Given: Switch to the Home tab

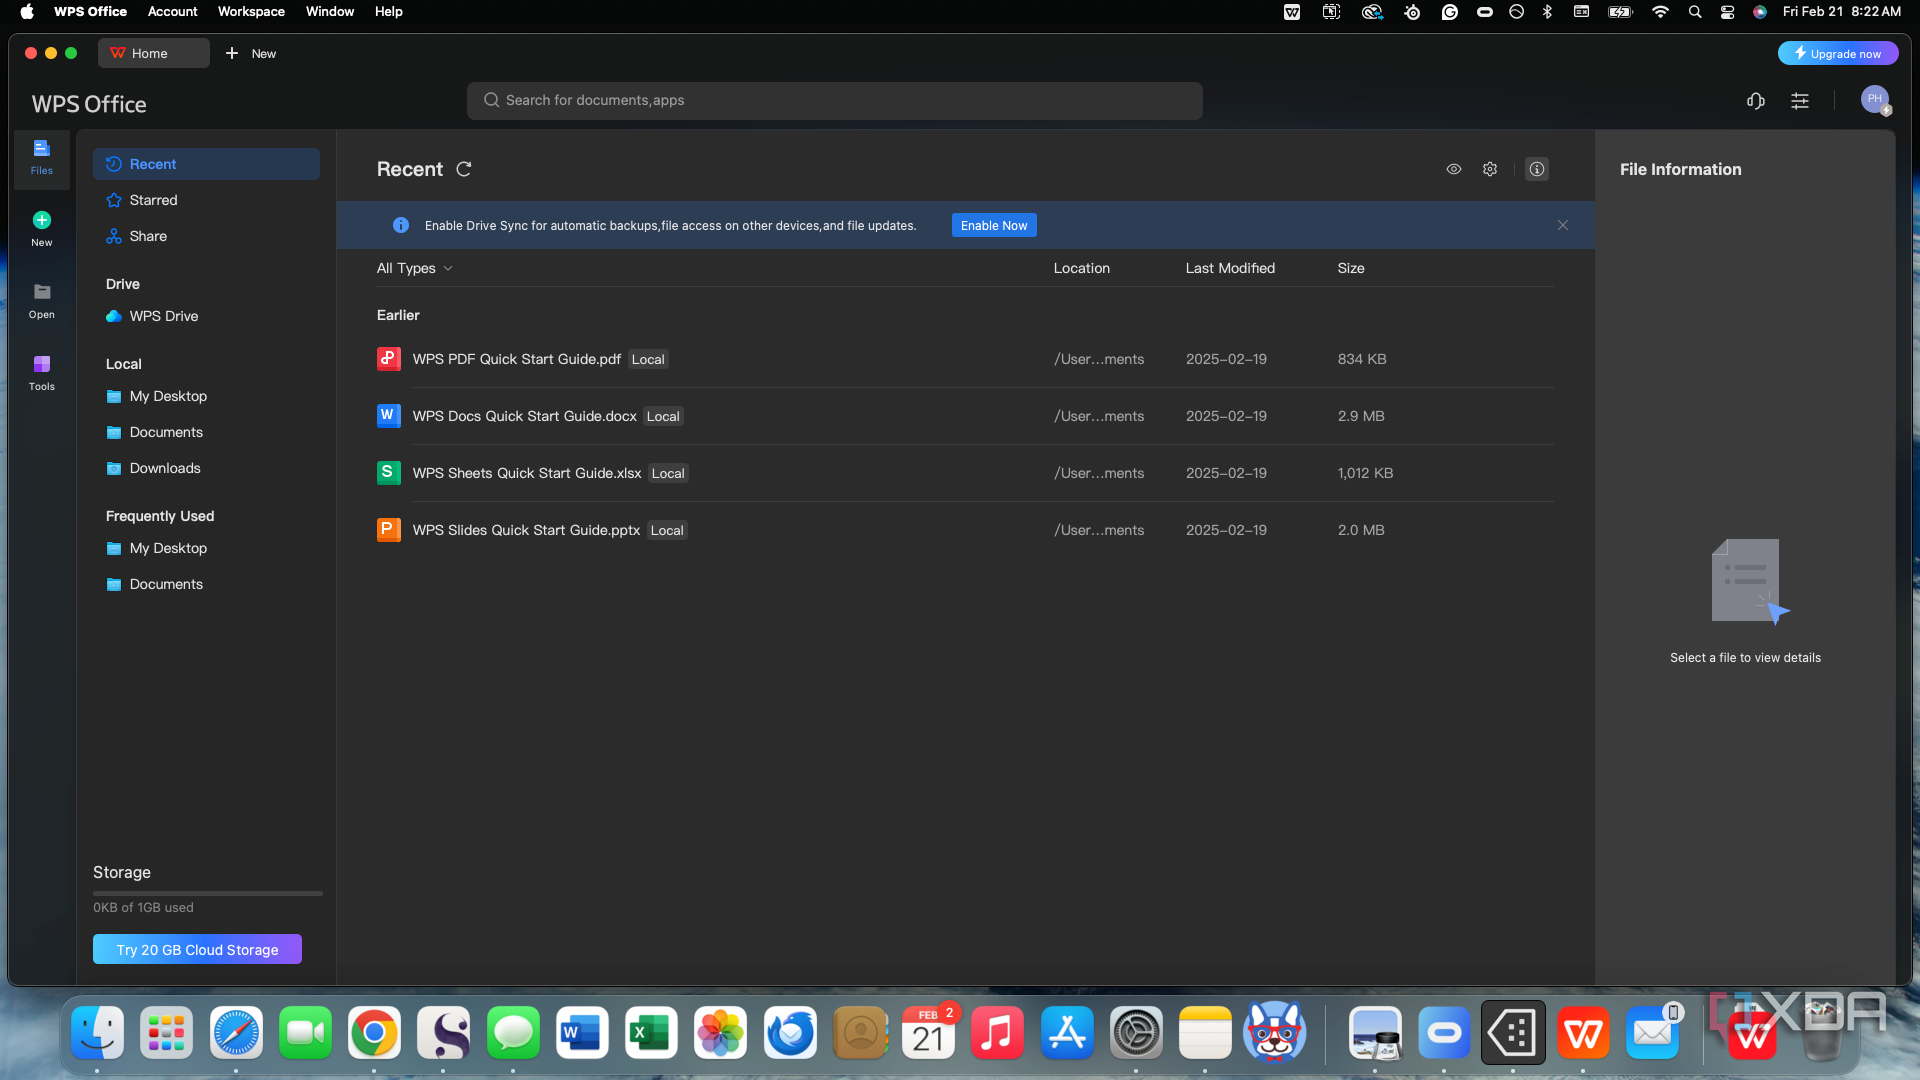Looking at the screenshot, I should tap(154, 53).
